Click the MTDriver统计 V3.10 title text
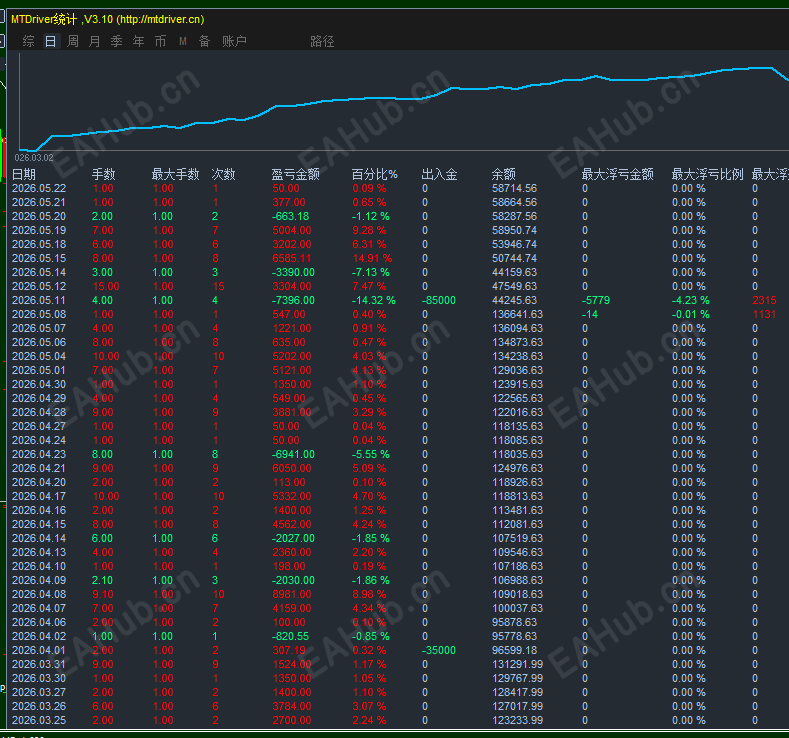 coord(107,20)
